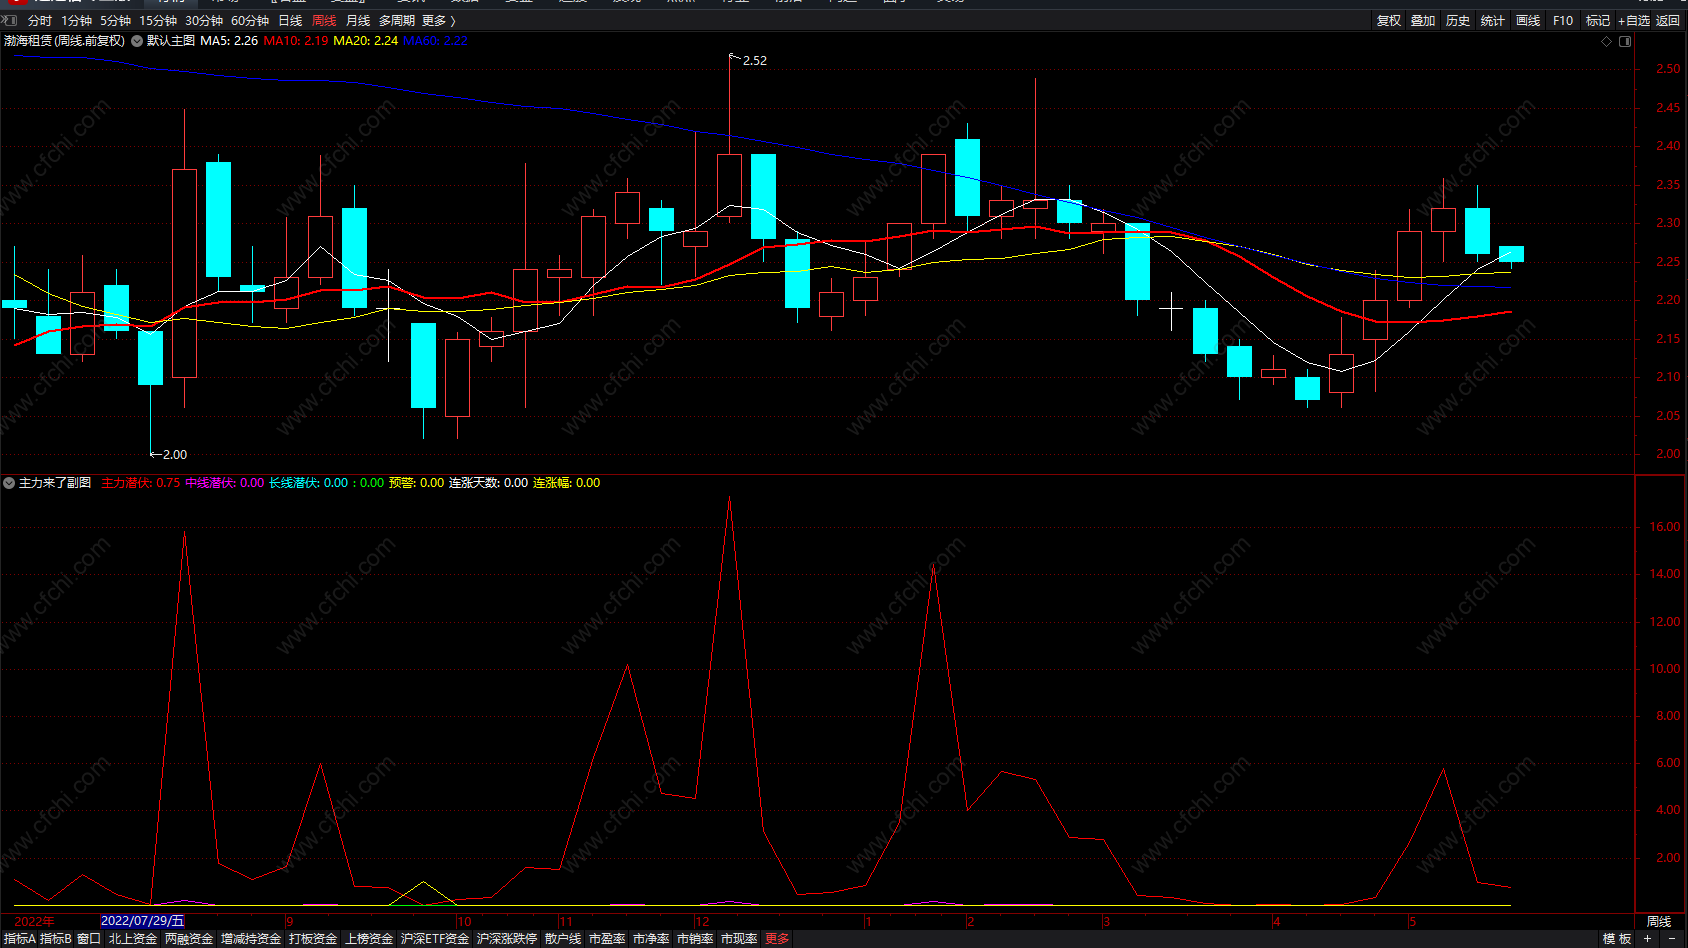This screenshot has width=1688, height=948.
Task: Click the red 更多 indicators link
Action: pos(777,939)
